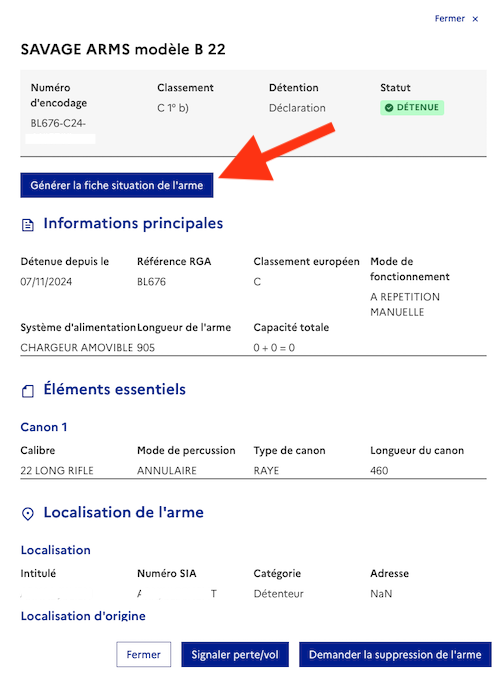Click the Canon 1 subsection heading
This screenshot has width=500, height=676.
44,427
